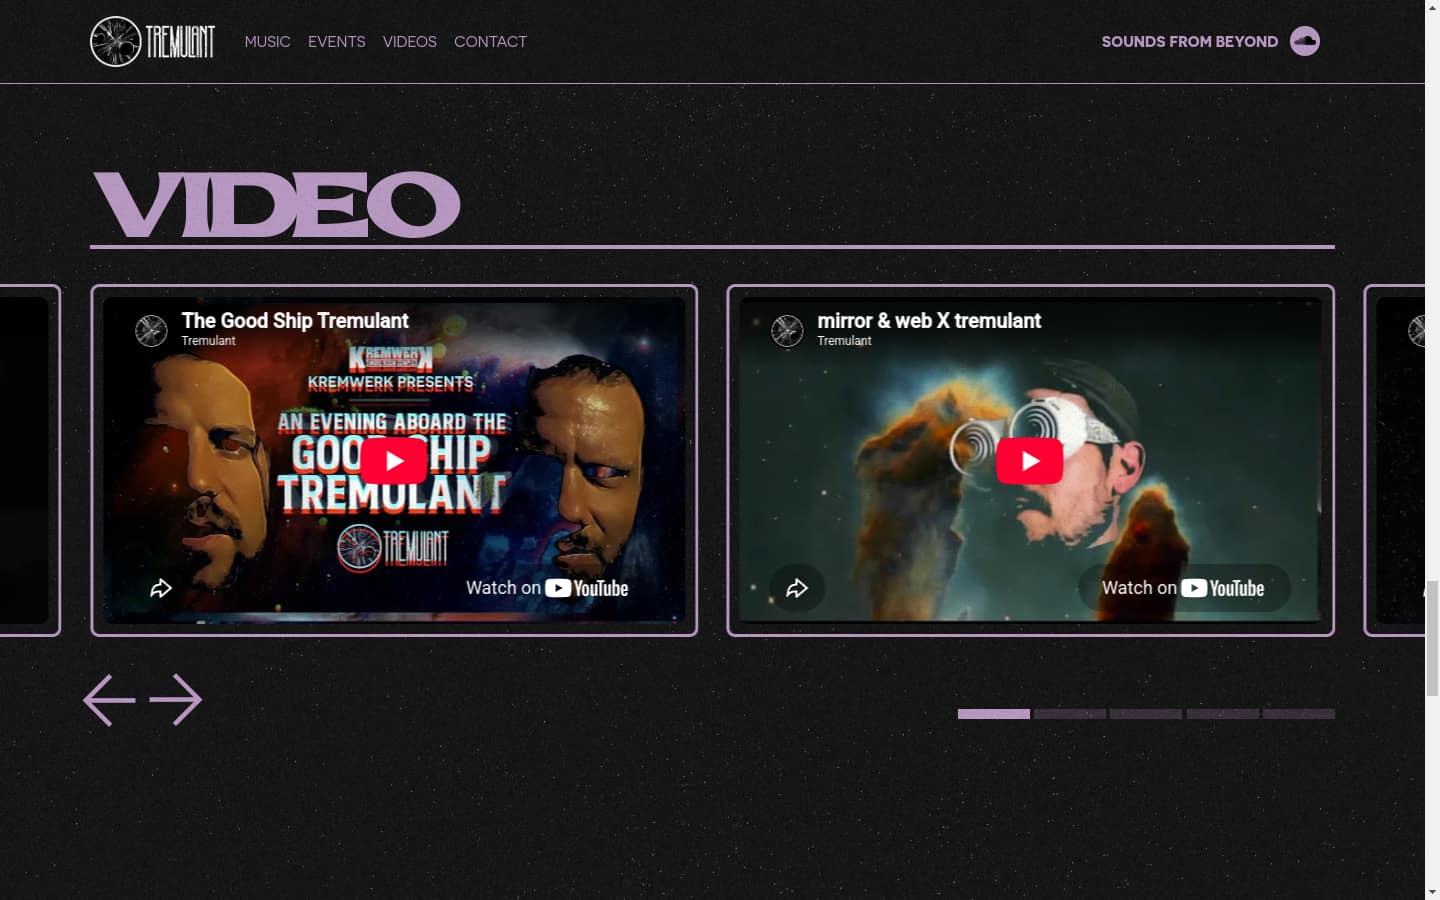This screenshot has width=1440, height=900.
Task: Share the mirror & web X tremulant video
Action: pos(797,588)
